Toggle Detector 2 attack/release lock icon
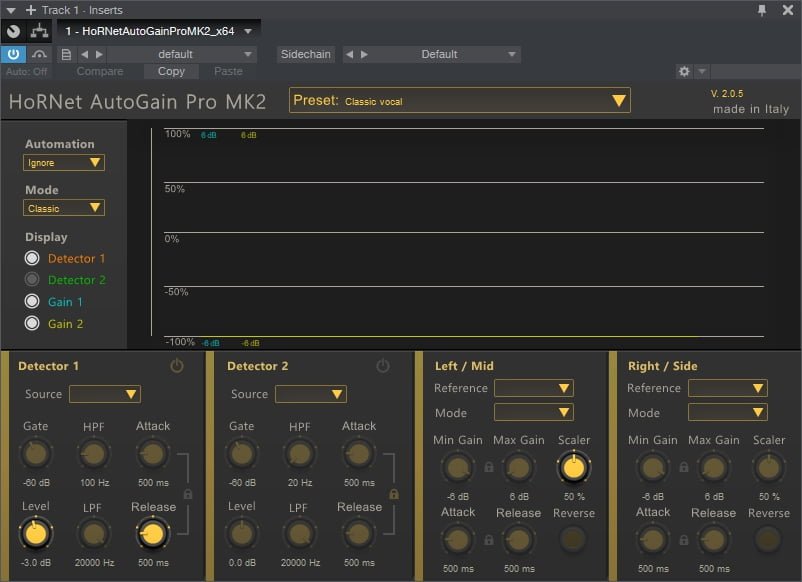Image resolution: width=802 pixels, height=582 pixels. click(x=394, y=494)
